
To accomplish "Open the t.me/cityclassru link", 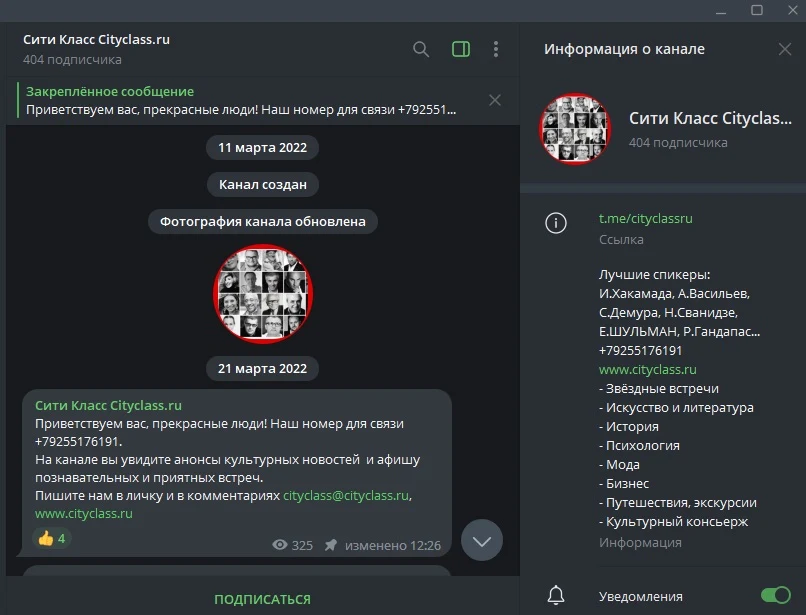I will point(645,219).
